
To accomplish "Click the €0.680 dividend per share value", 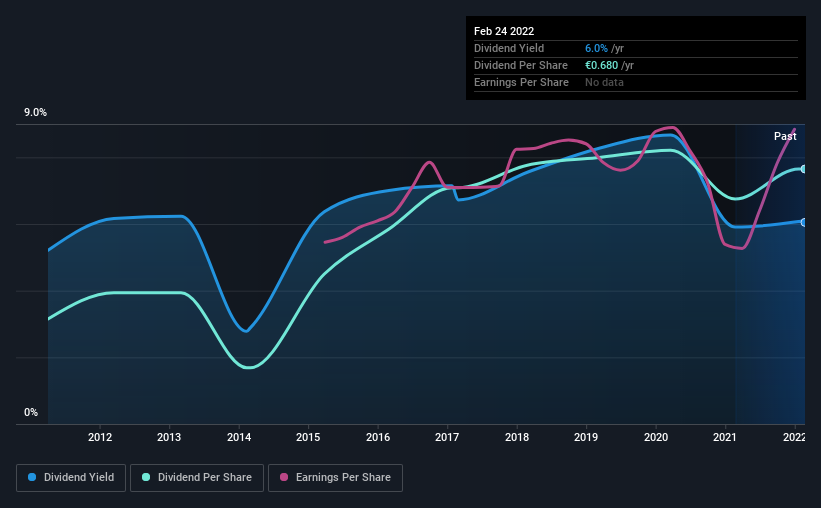I will tap(602, 65).
